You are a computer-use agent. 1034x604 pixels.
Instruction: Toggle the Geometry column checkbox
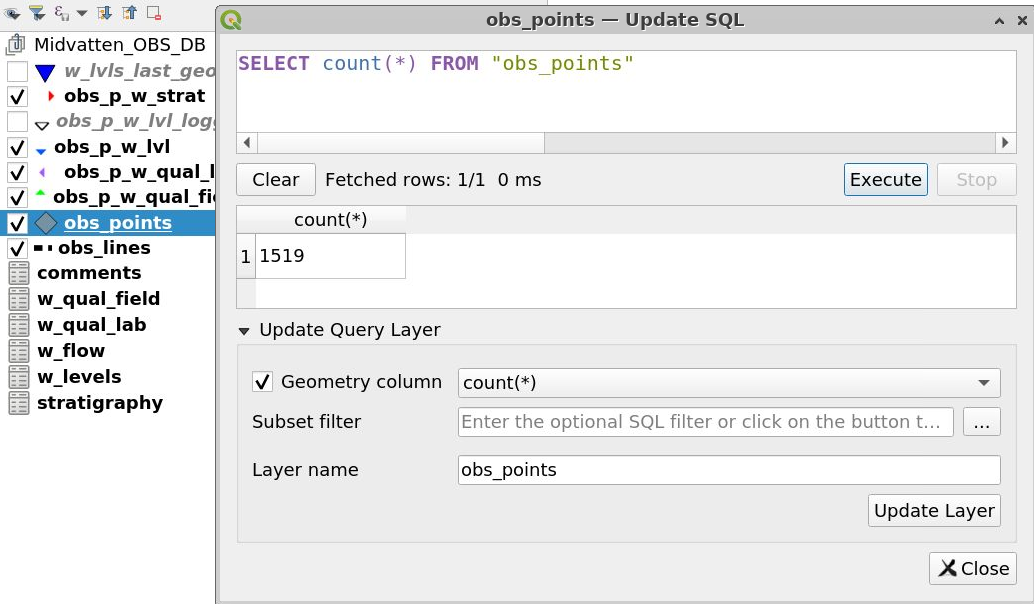[x=263, y=382]
